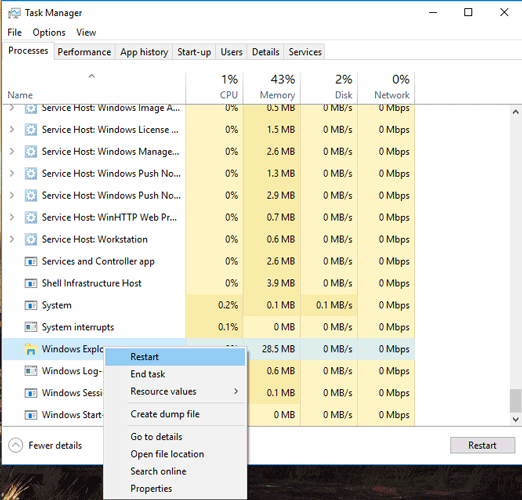
Task: Expand Service Host: Windows License group
Action: pyautogui.click(x=12, y=129)
